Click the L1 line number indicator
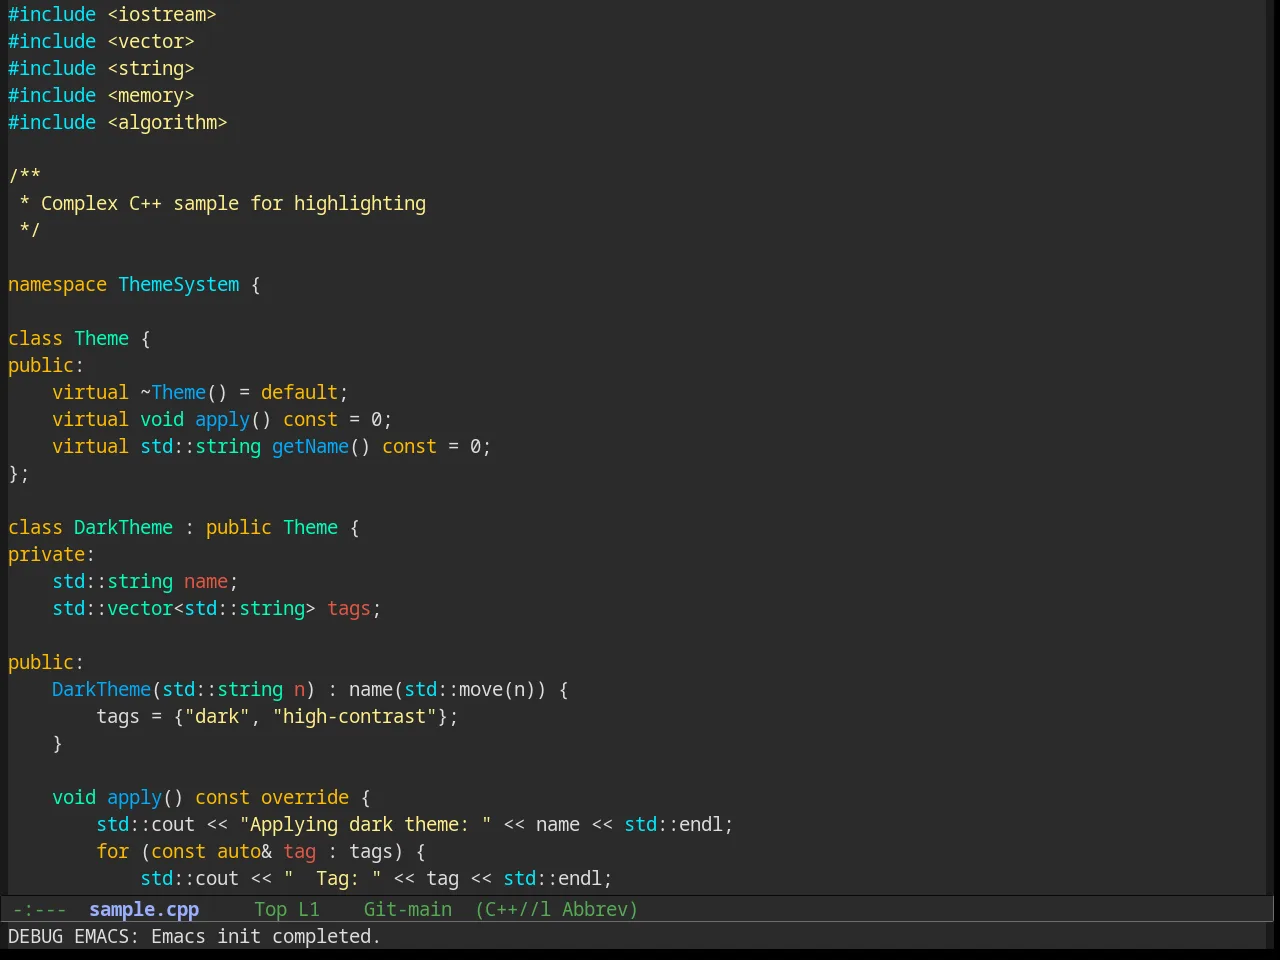Viewport: 1280px width, 960px height. pyautogui.click(x=309, y=909)
